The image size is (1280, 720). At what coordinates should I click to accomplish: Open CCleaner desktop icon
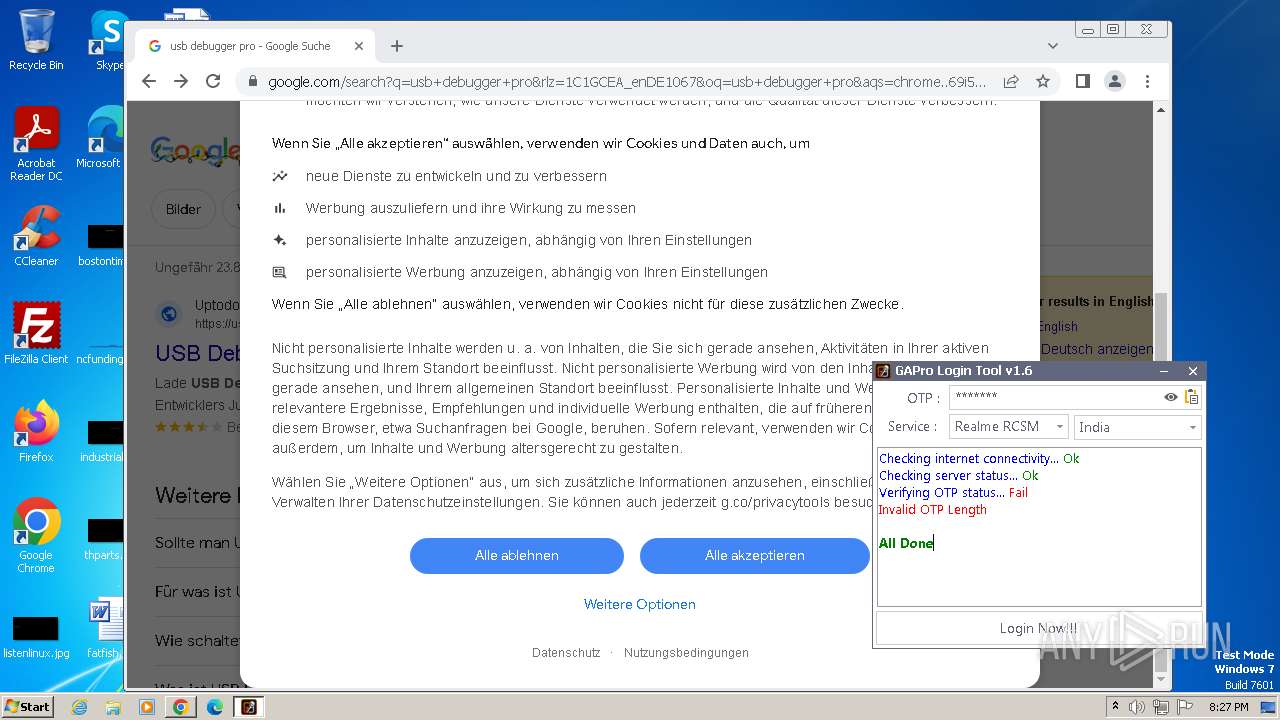coord(36,236)
